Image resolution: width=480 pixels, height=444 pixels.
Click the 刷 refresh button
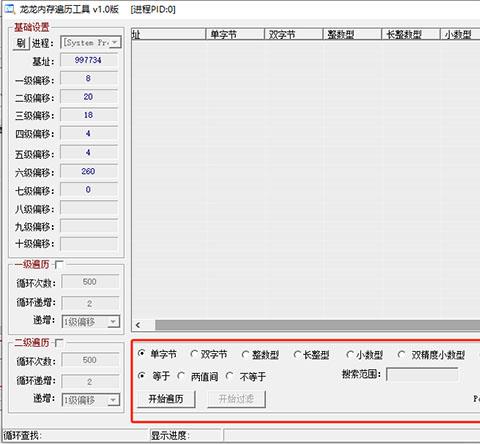click(x=21, y=43)
